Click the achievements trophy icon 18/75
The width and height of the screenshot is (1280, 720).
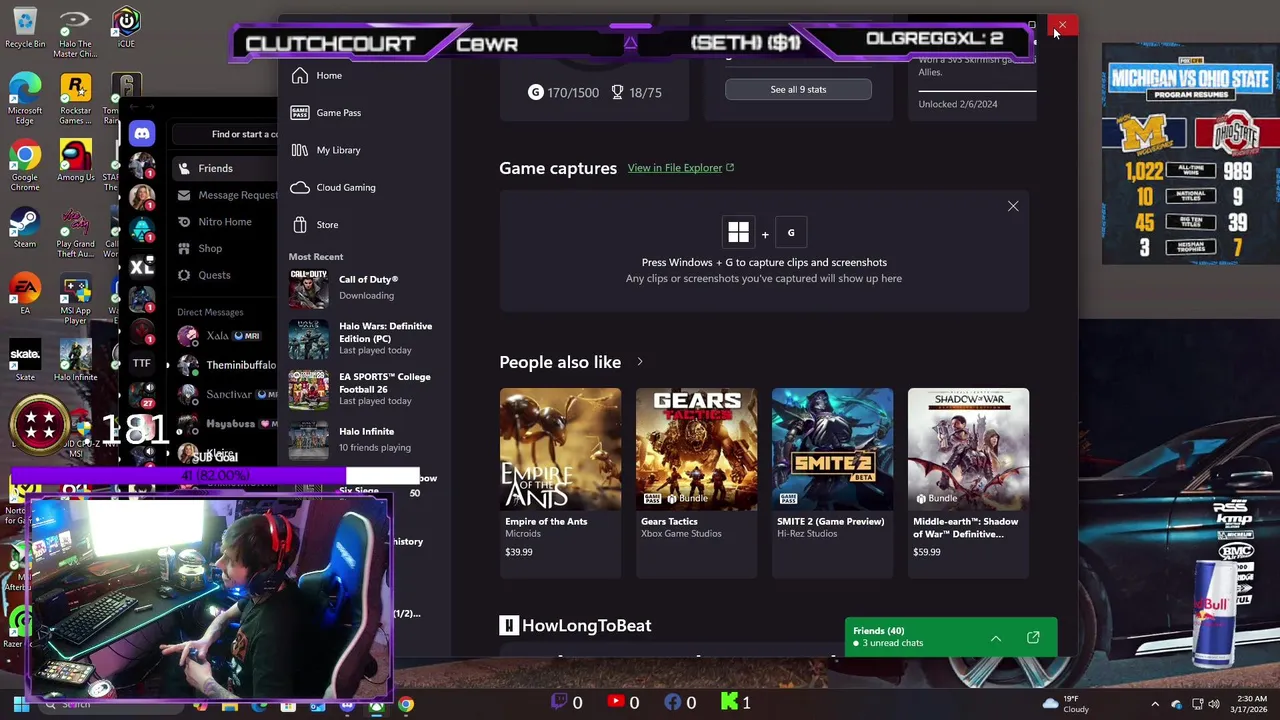[x=617, y=92]
